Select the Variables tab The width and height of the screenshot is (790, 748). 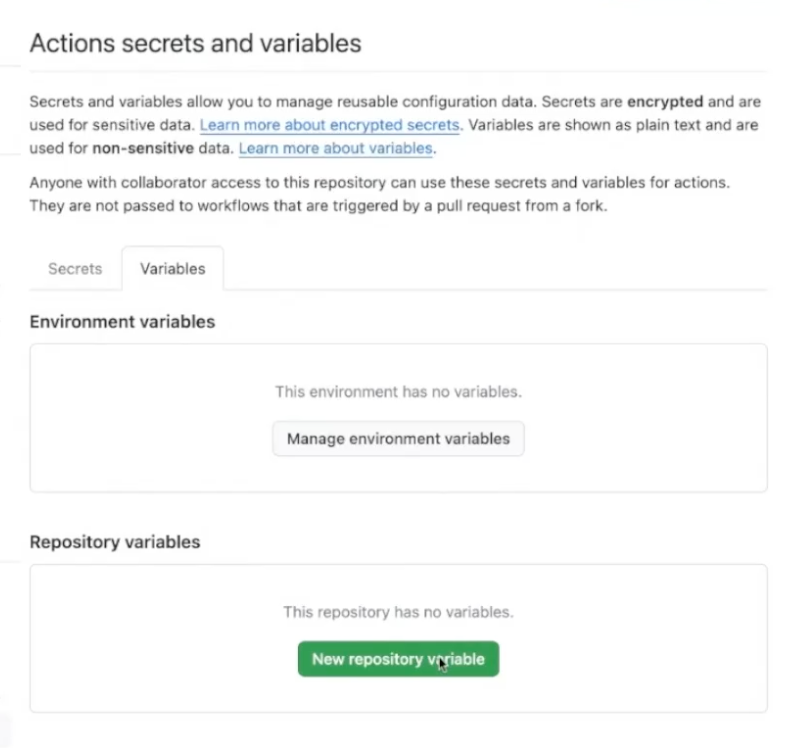click(x=172, y=269)
